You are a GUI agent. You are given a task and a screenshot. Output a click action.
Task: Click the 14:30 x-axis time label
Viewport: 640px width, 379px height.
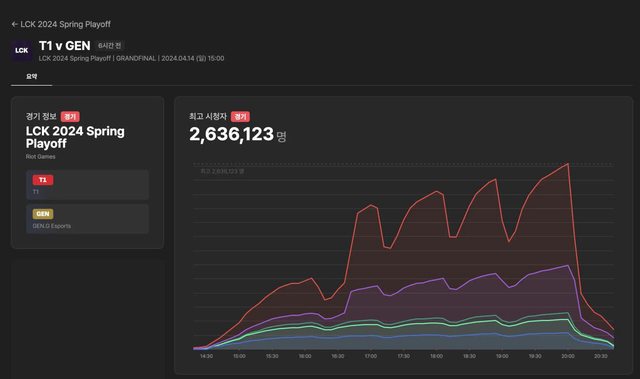(x=206, y=356)
